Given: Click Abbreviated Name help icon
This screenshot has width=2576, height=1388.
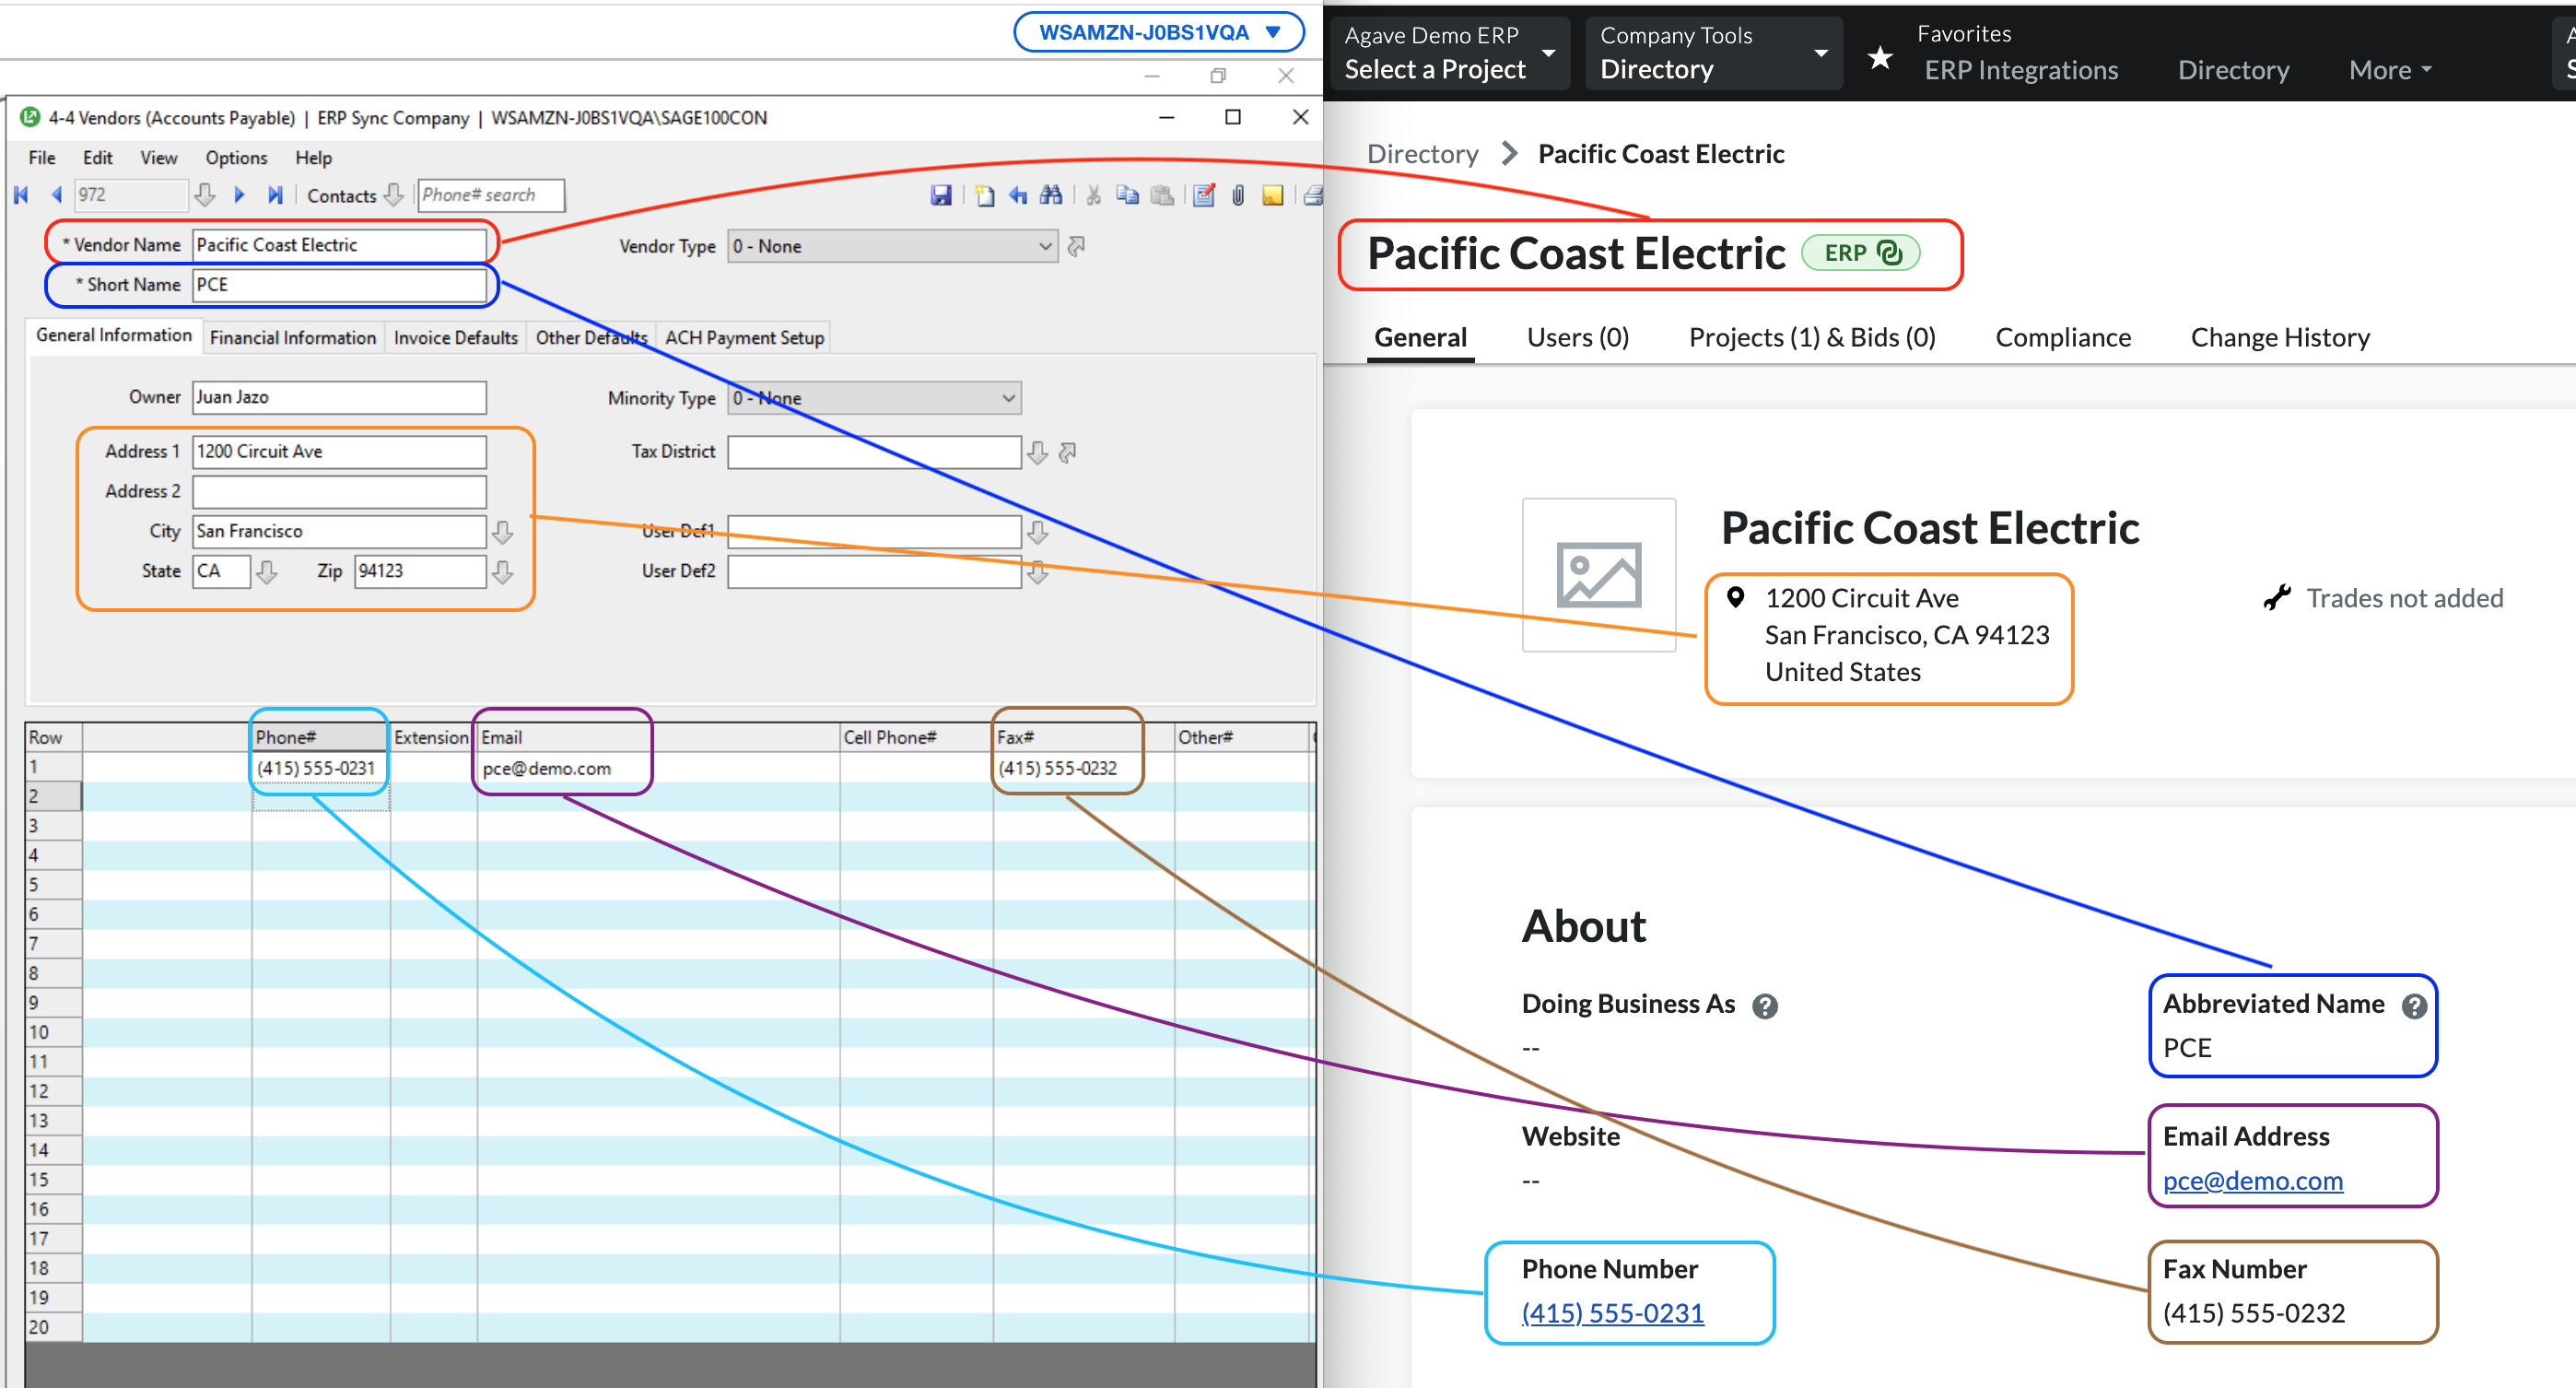Looking at the screenshot, I should coord(2414,1006).
